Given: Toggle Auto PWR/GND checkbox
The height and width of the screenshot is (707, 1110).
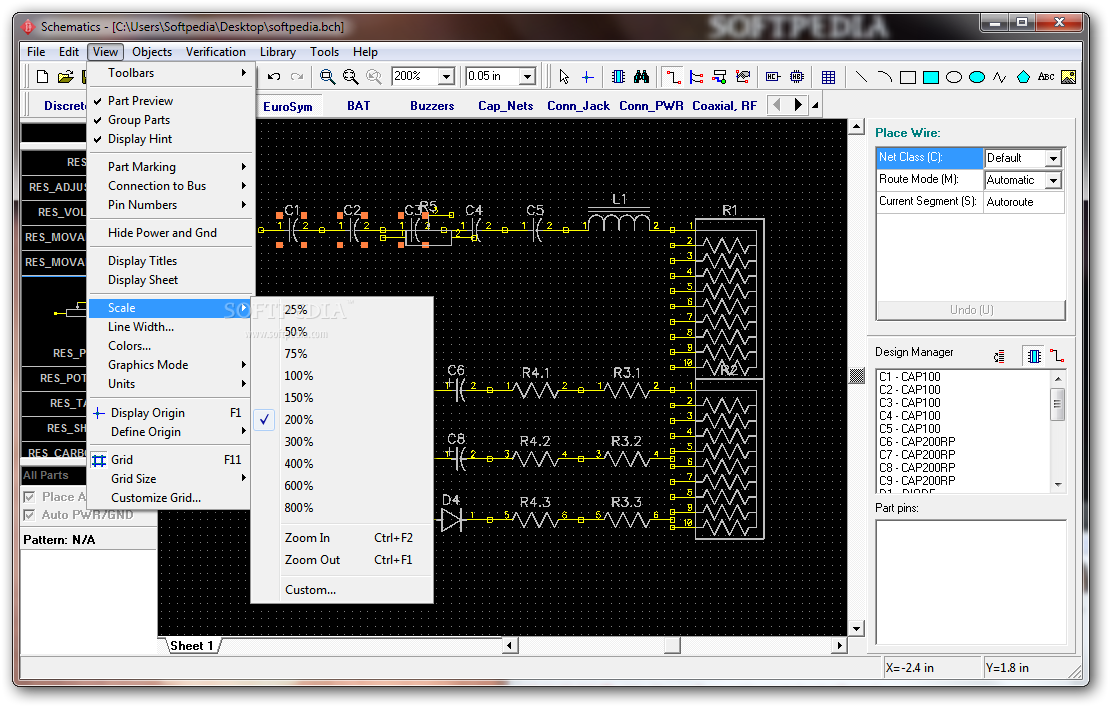Looking at the screenshot, I should [x=29, y=515].
